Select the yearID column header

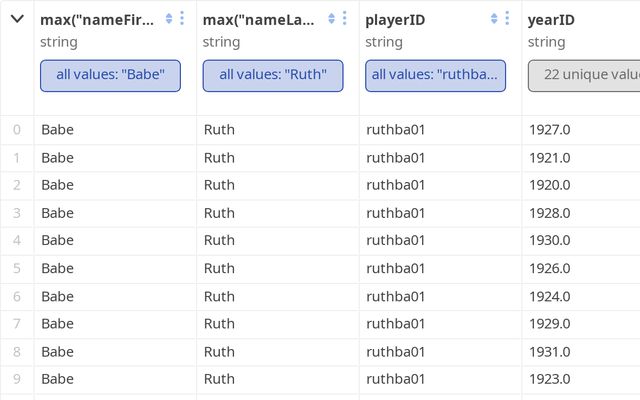pyautogui.click(x=551, y=19)
